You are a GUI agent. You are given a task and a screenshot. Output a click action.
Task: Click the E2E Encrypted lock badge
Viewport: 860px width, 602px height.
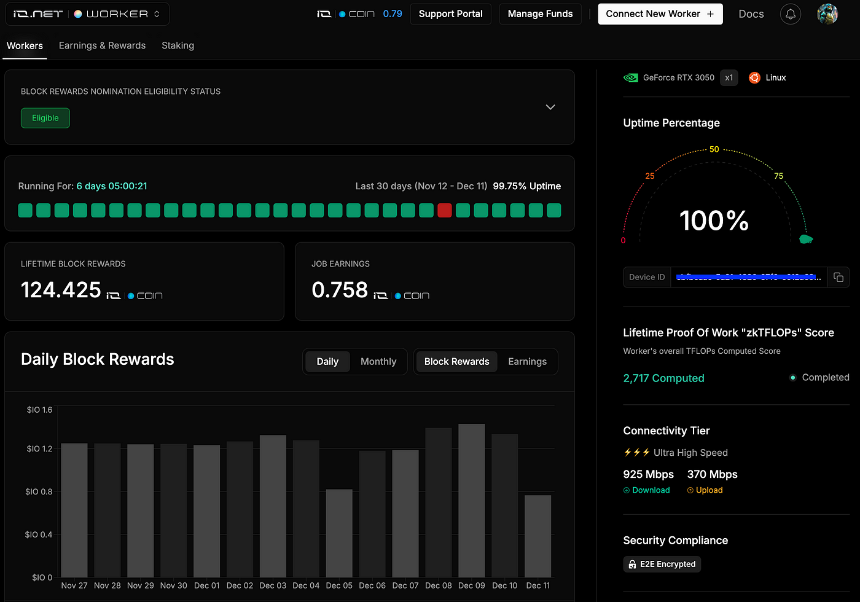coord(662,564)
